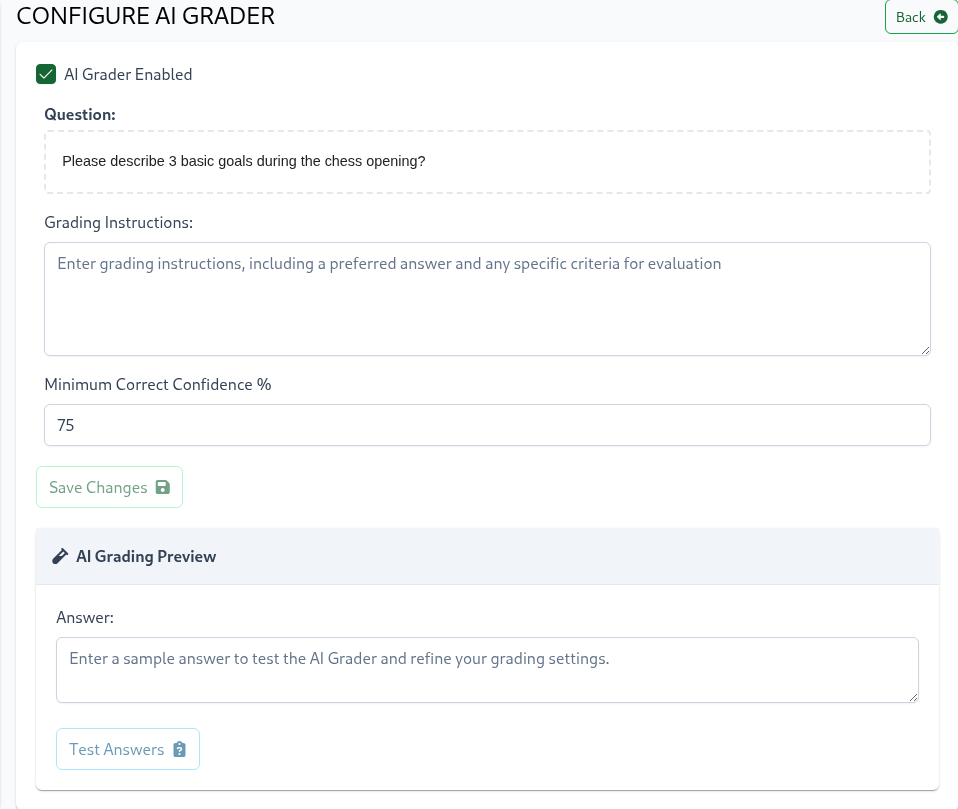
Task: Click the Minimum Correct Confidence % label
Action: (x=157, y=384)
